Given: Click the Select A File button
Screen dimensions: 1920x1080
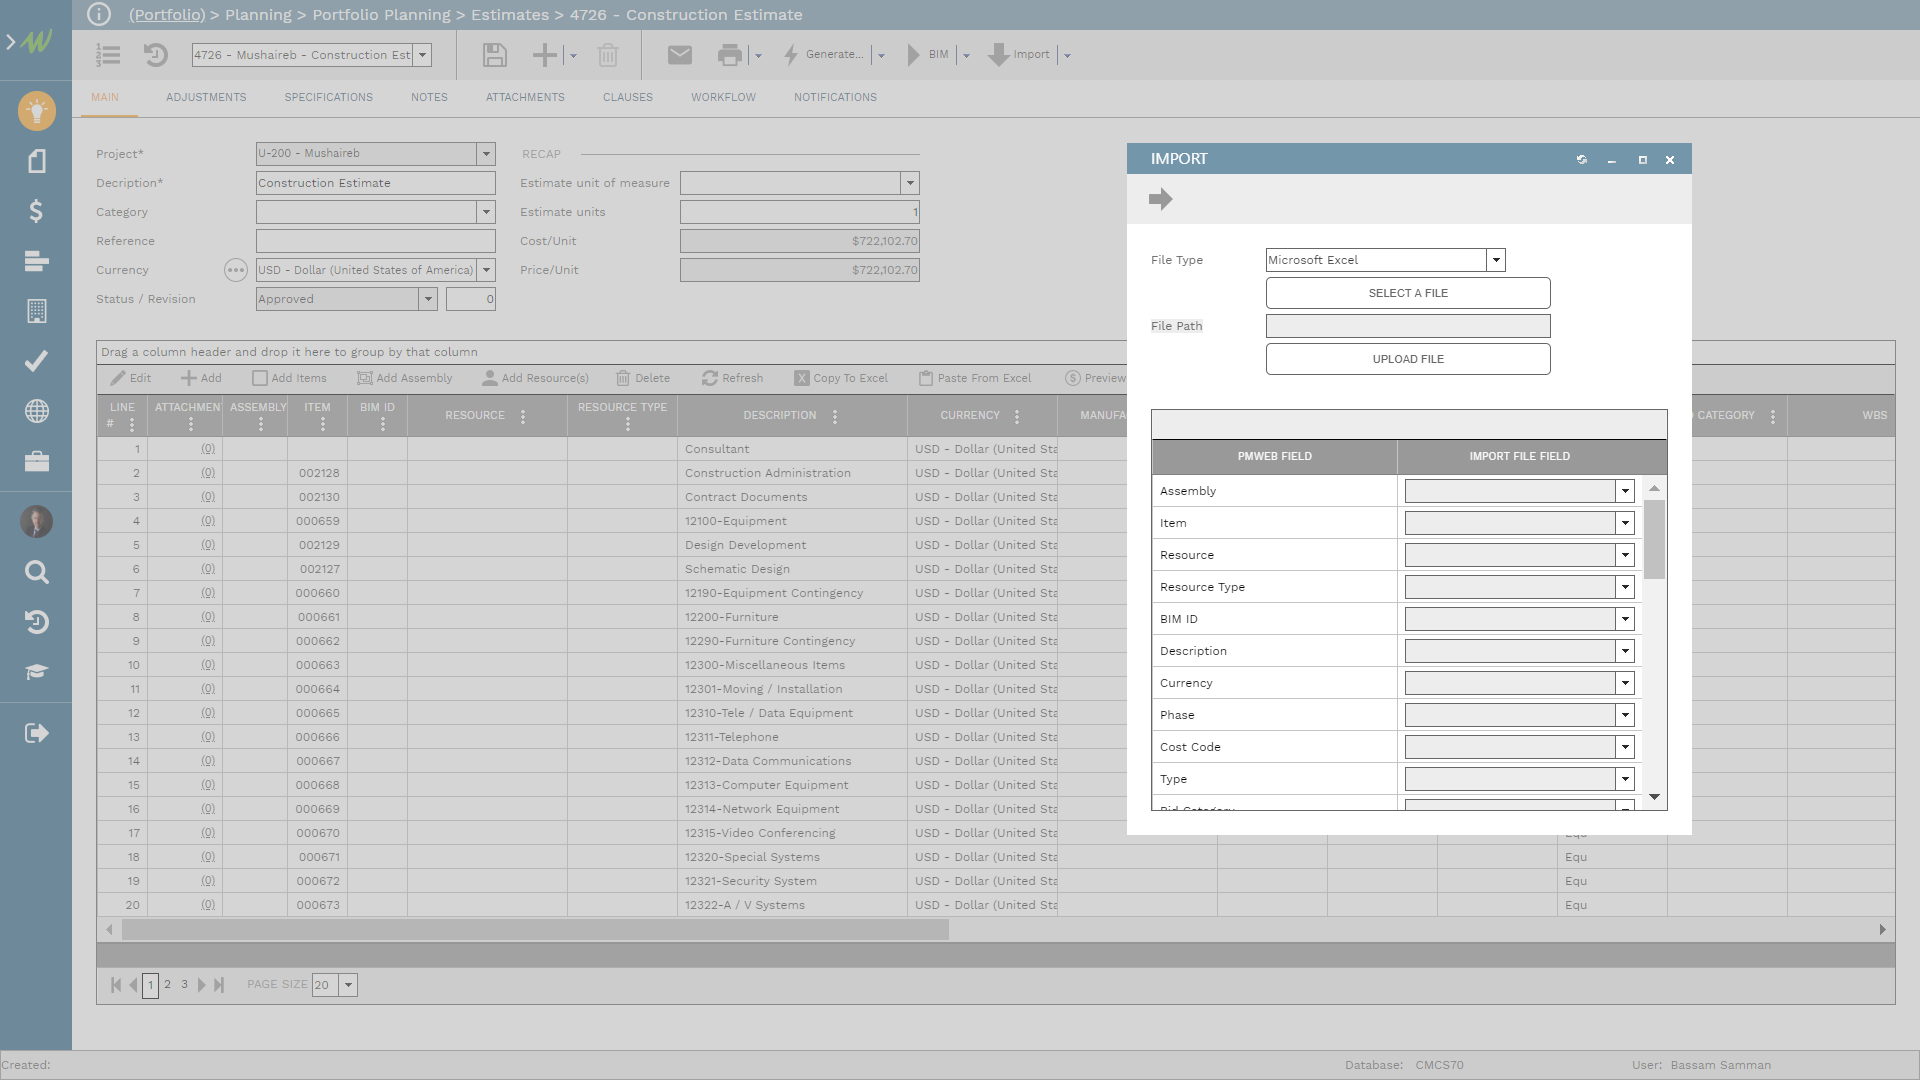Looking at the screenshot, I should point(1407,293).
